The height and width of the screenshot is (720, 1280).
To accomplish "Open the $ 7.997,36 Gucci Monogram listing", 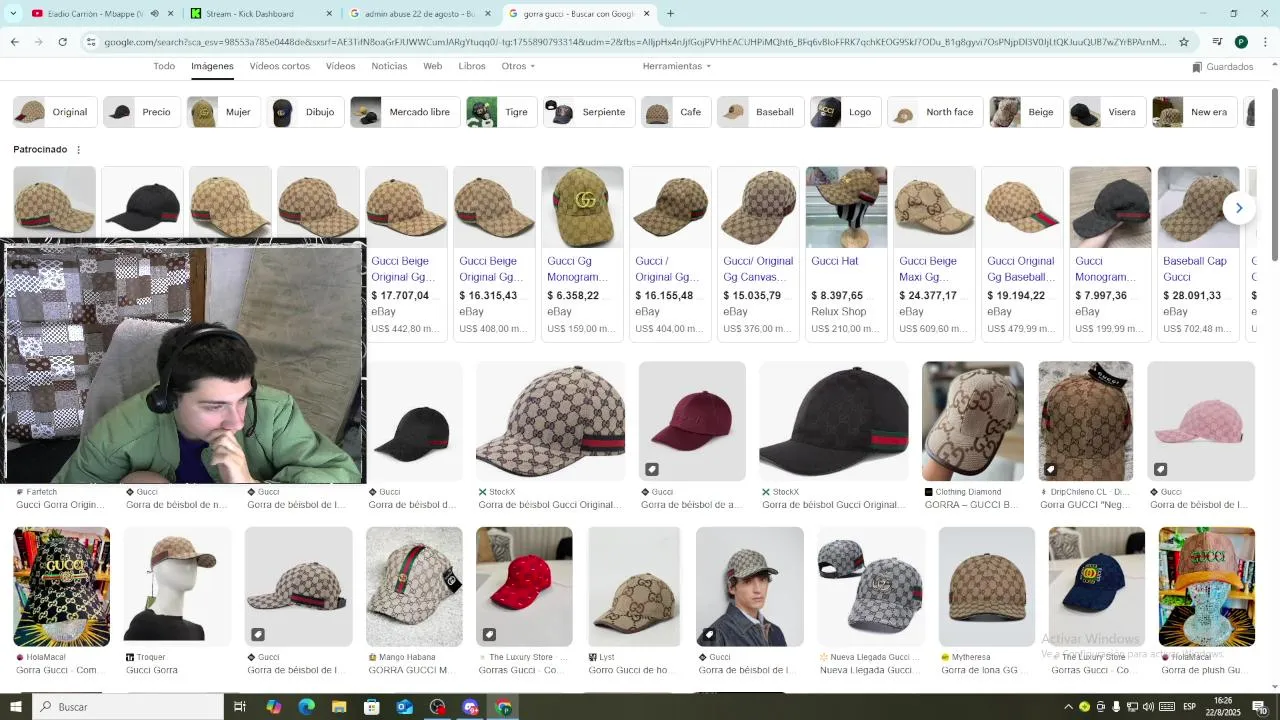I will [1110, 254].
